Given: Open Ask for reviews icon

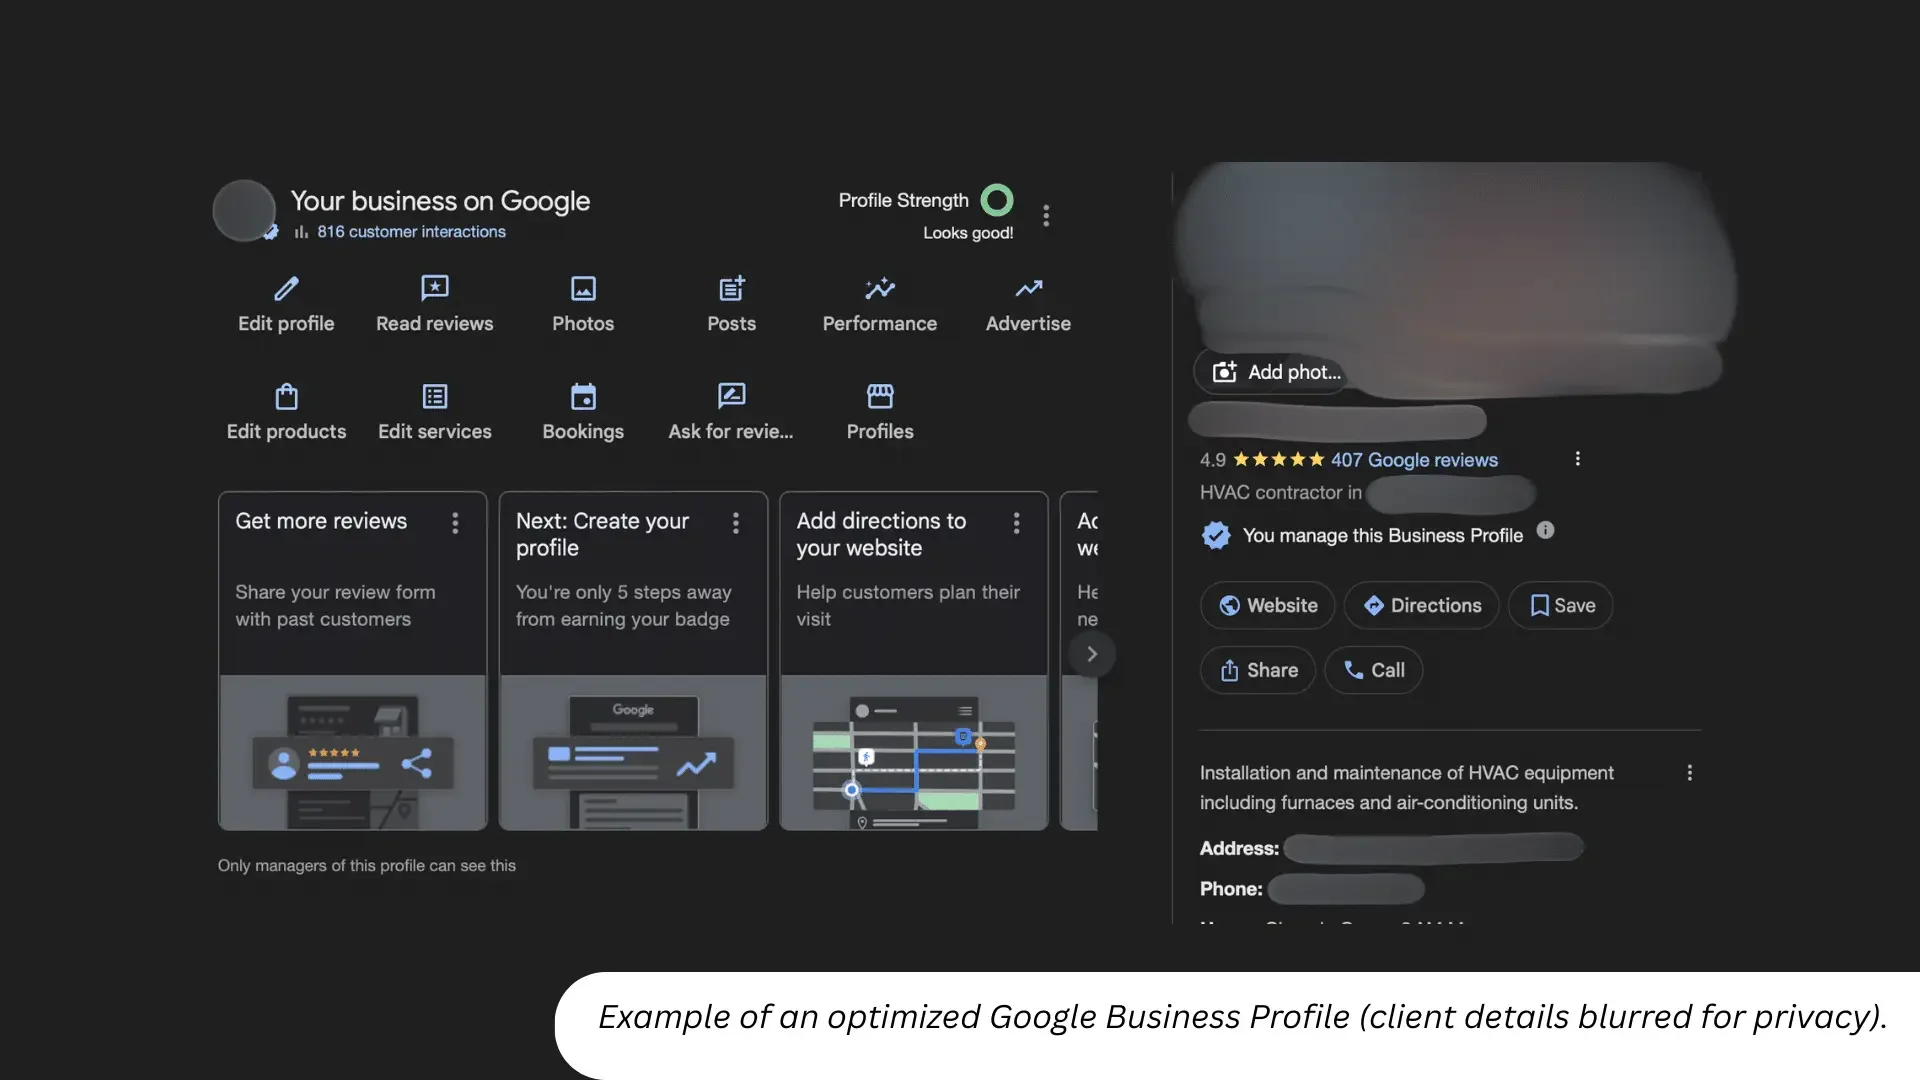Looking at the screenshot, I should click(732, 397).
